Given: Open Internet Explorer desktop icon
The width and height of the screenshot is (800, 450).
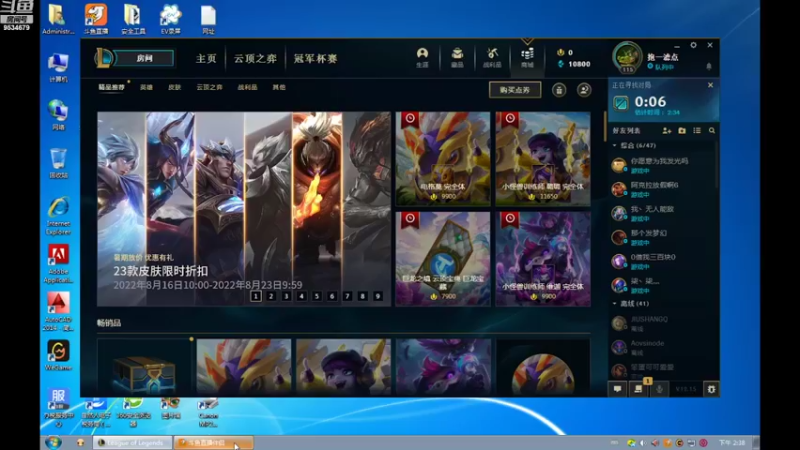Looking at the screenshot, I should tap(58, 216).
